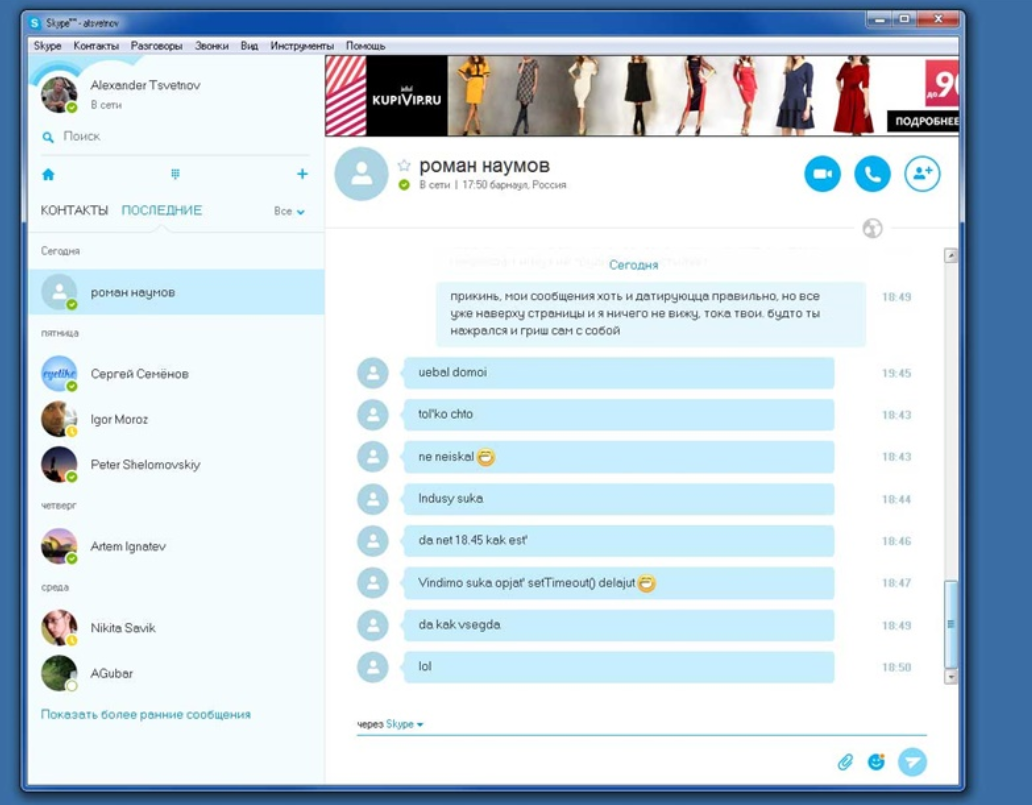Screen dimensions: 1032x805
Task: Click the 'tol'ko chto' message bubble
Action: (x=619, y=415)
